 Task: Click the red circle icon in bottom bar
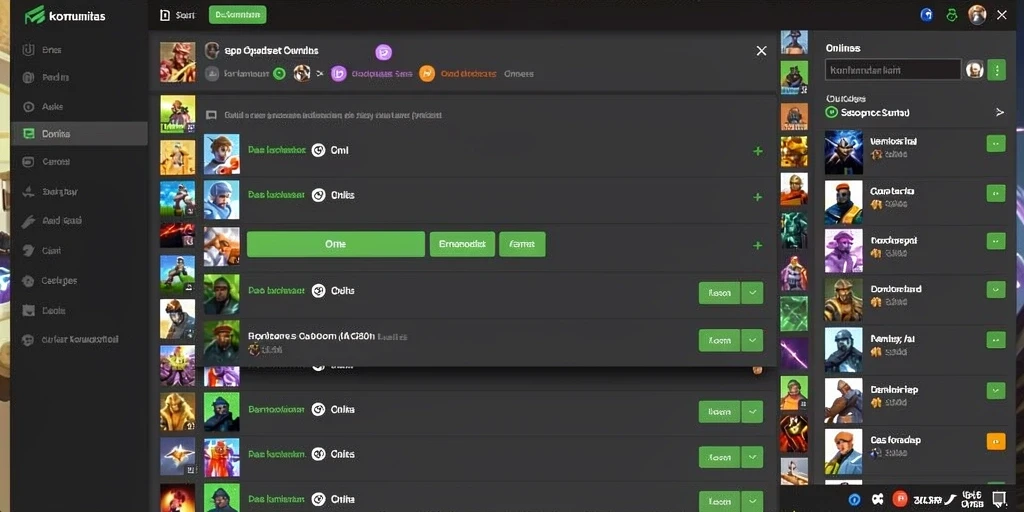coord(901,500)
